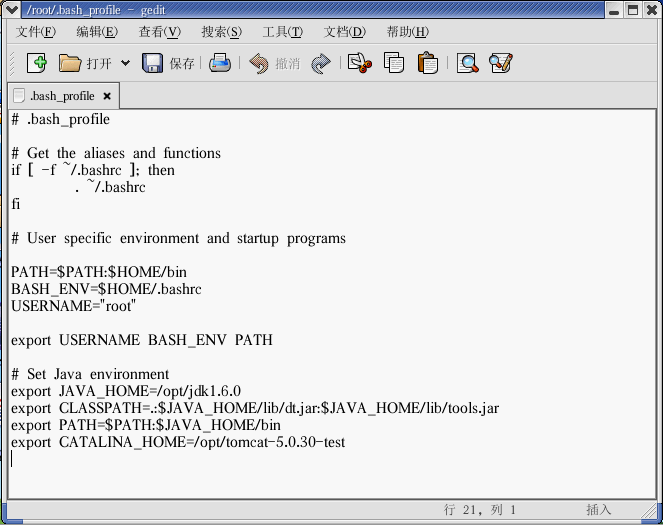This screenshot has width=663, height=525.
Task: Open the 搜索(S) menu
Action: 222,32
